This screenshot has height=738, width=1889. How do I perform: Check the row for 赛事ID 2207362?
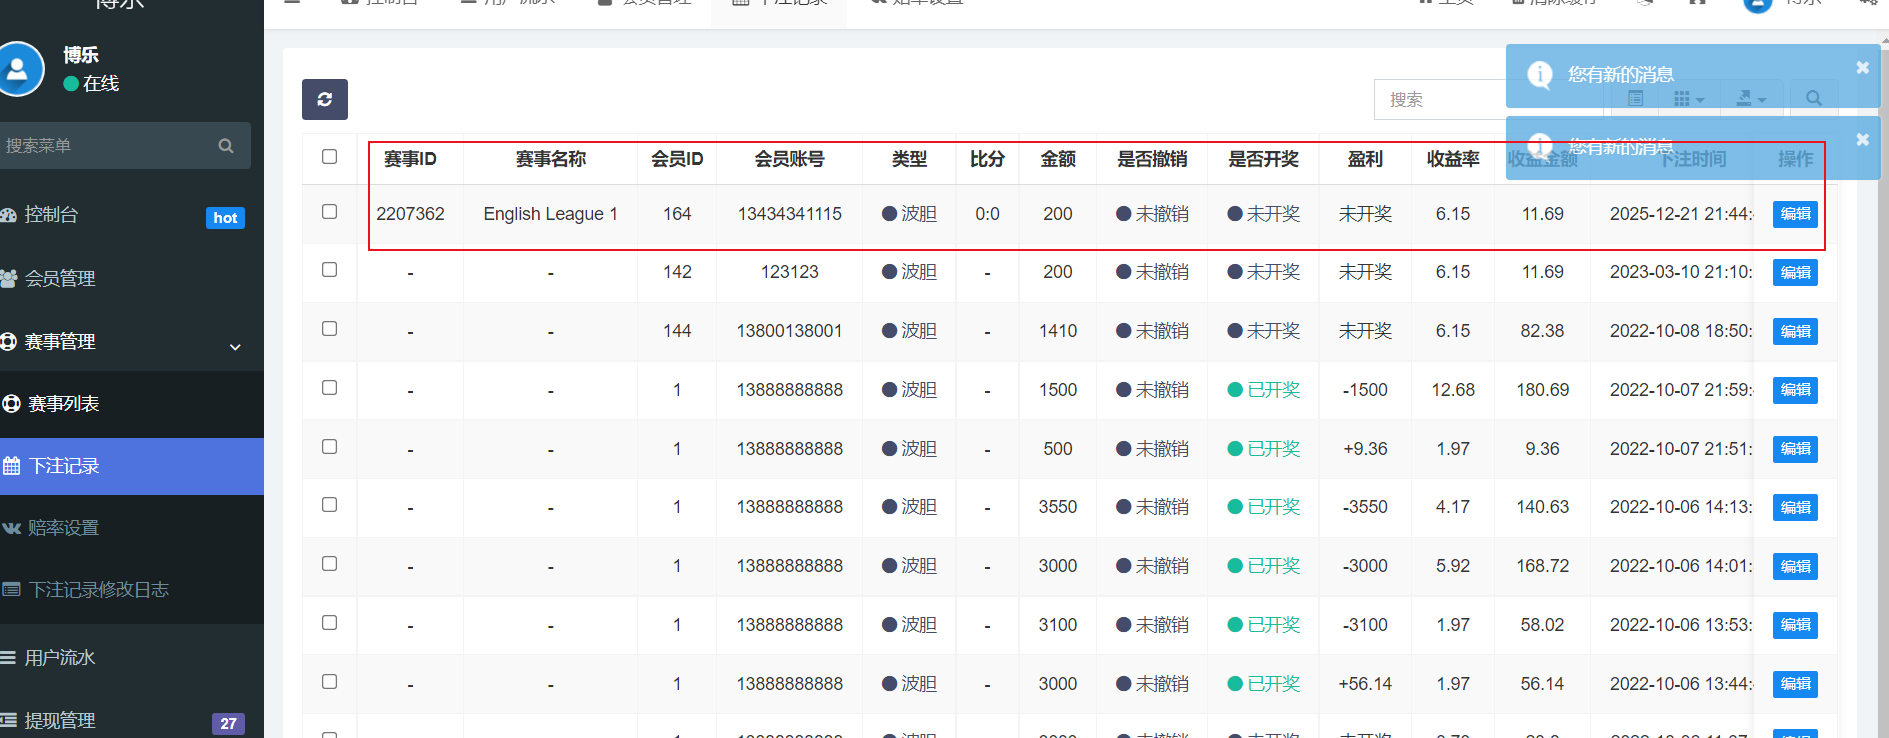tap(329, 212)
